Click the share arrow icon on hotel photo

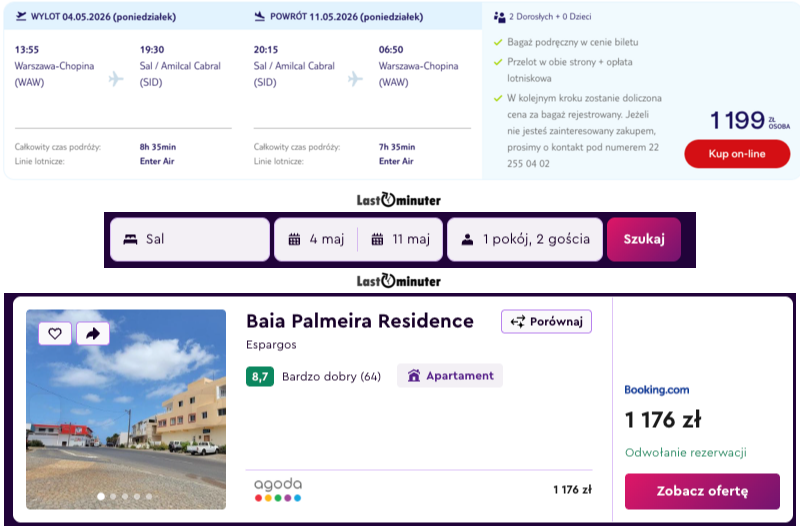click(x=92, y=334)
